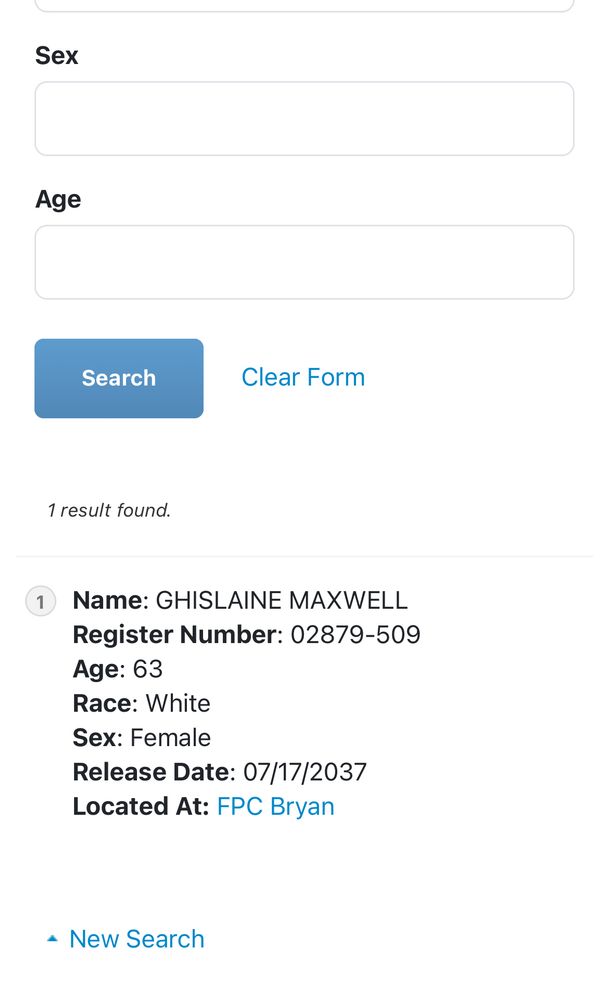Click the '1 result found' text
609x1000 pixels.
coord(109,510)
